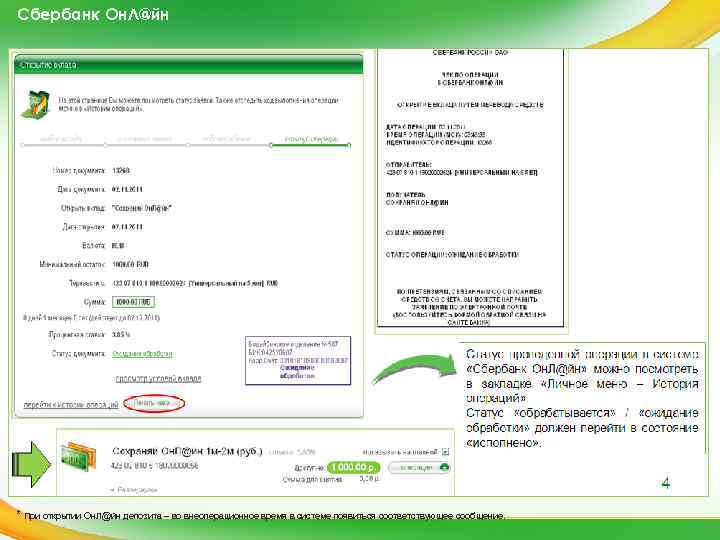
Task: Click the deposit name value in quotes
Action: (x=142, y=208)
